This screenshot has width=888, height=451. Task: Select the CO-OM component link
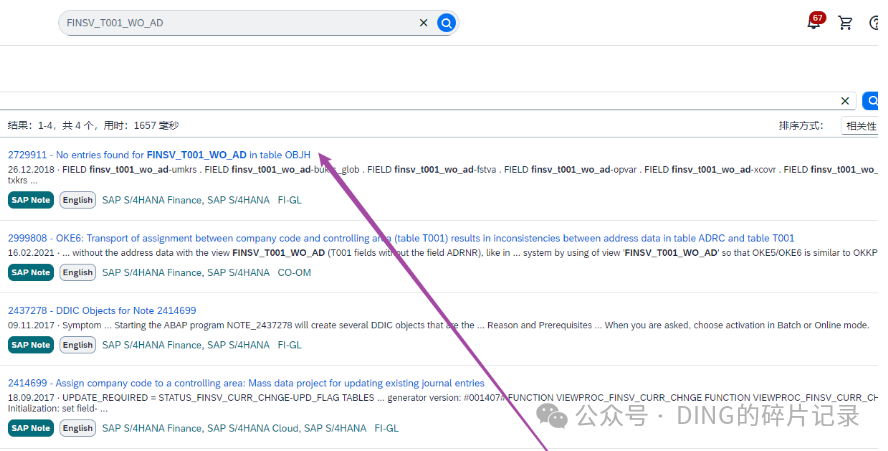pyautogui.click(x=294, y=273)
